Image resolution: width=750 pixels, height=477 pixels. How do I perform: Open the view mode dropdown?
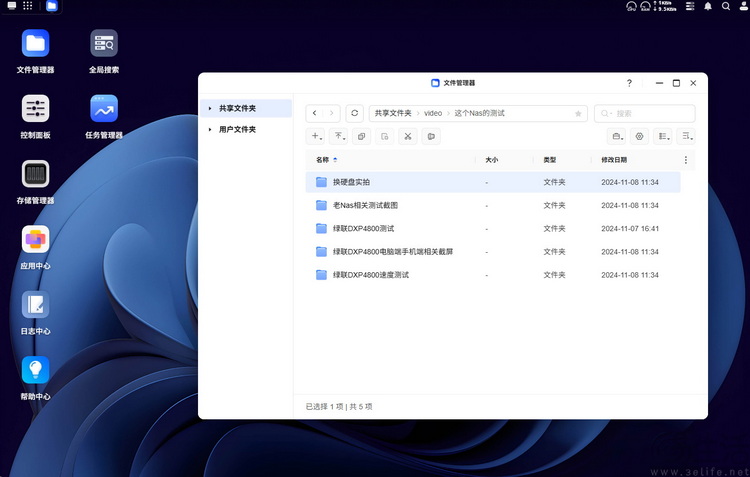coord(663,136)
